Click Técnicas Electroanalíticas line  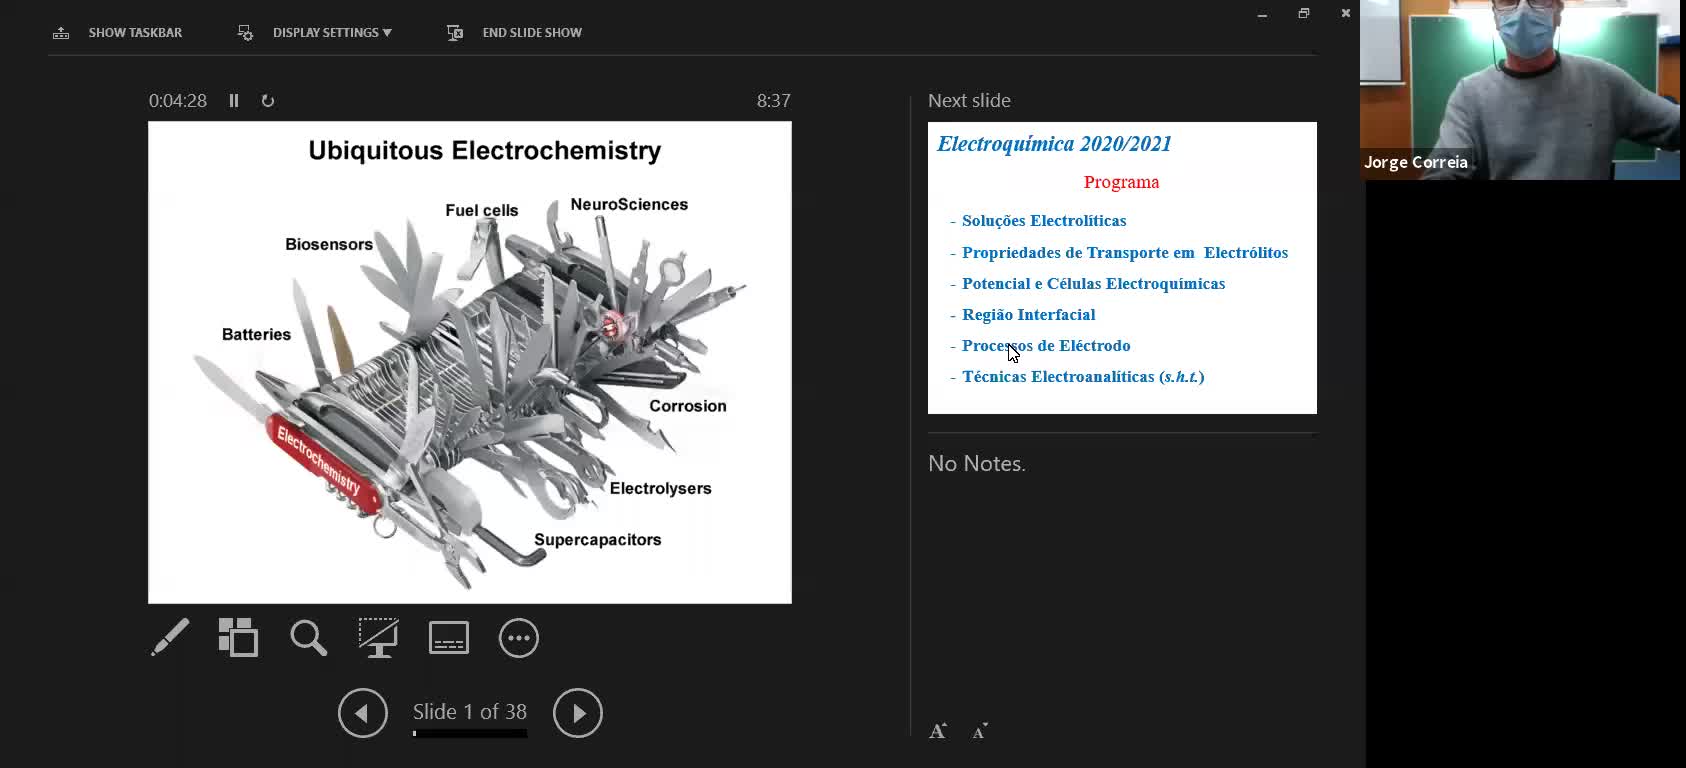1083,377
